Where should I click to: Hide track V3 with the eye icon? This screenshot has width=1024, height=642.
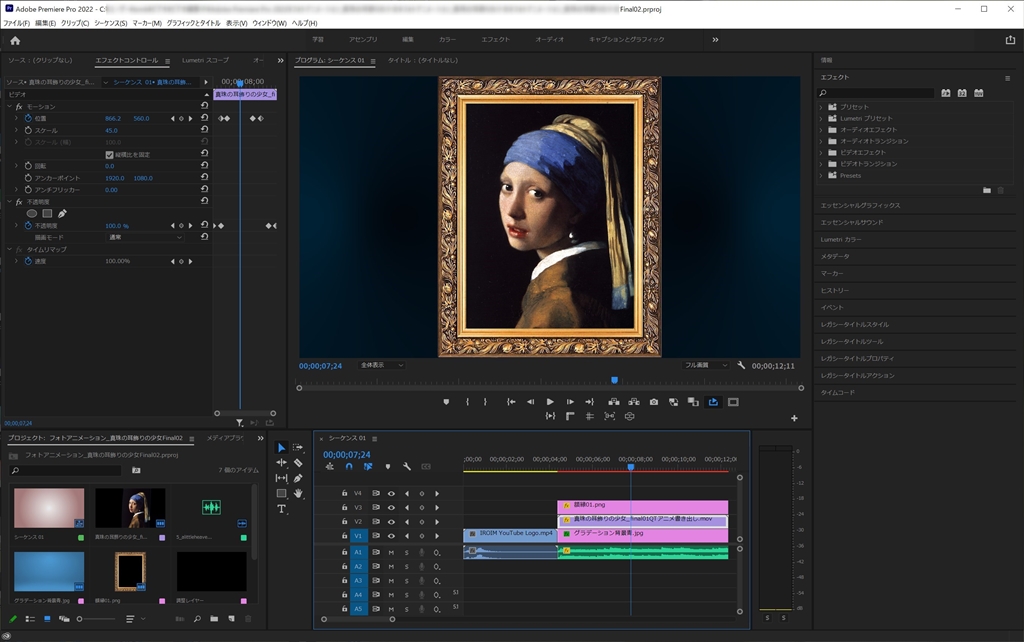[391, 507]
